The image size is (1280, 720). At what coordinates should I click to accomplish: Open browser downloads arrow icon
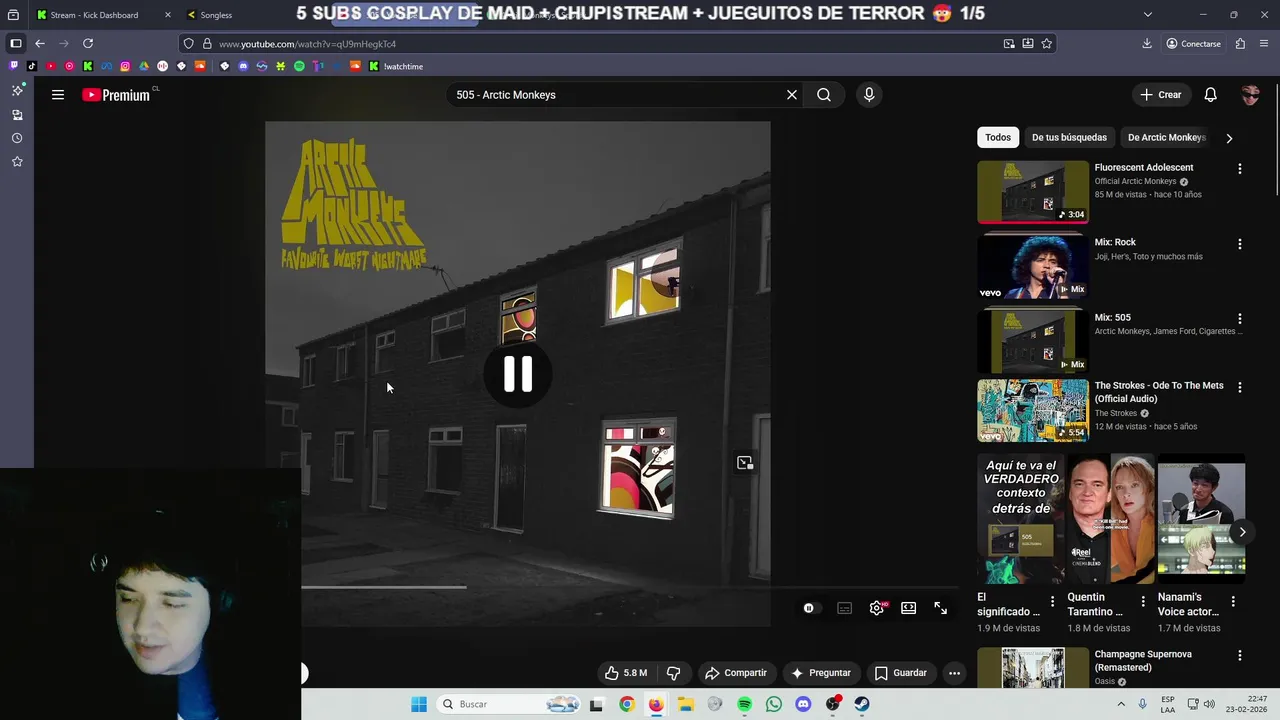(x=1147, y=44)
